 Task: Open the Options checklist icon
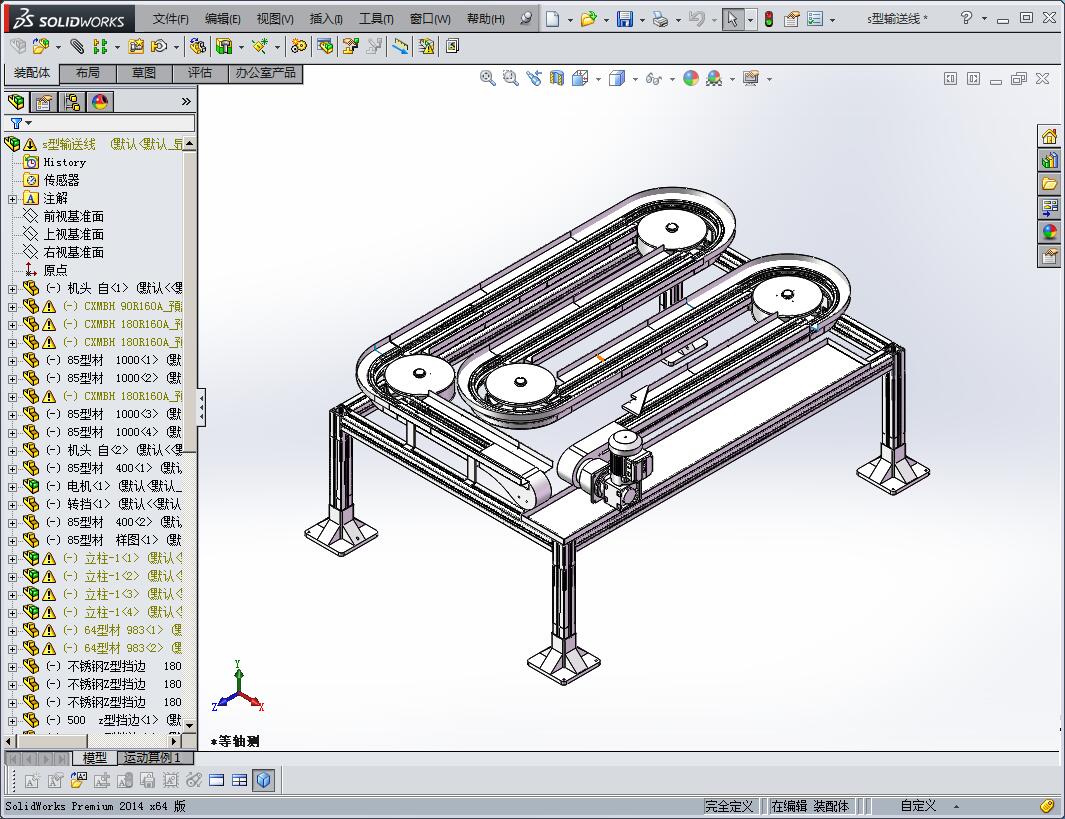coord(816,19)
